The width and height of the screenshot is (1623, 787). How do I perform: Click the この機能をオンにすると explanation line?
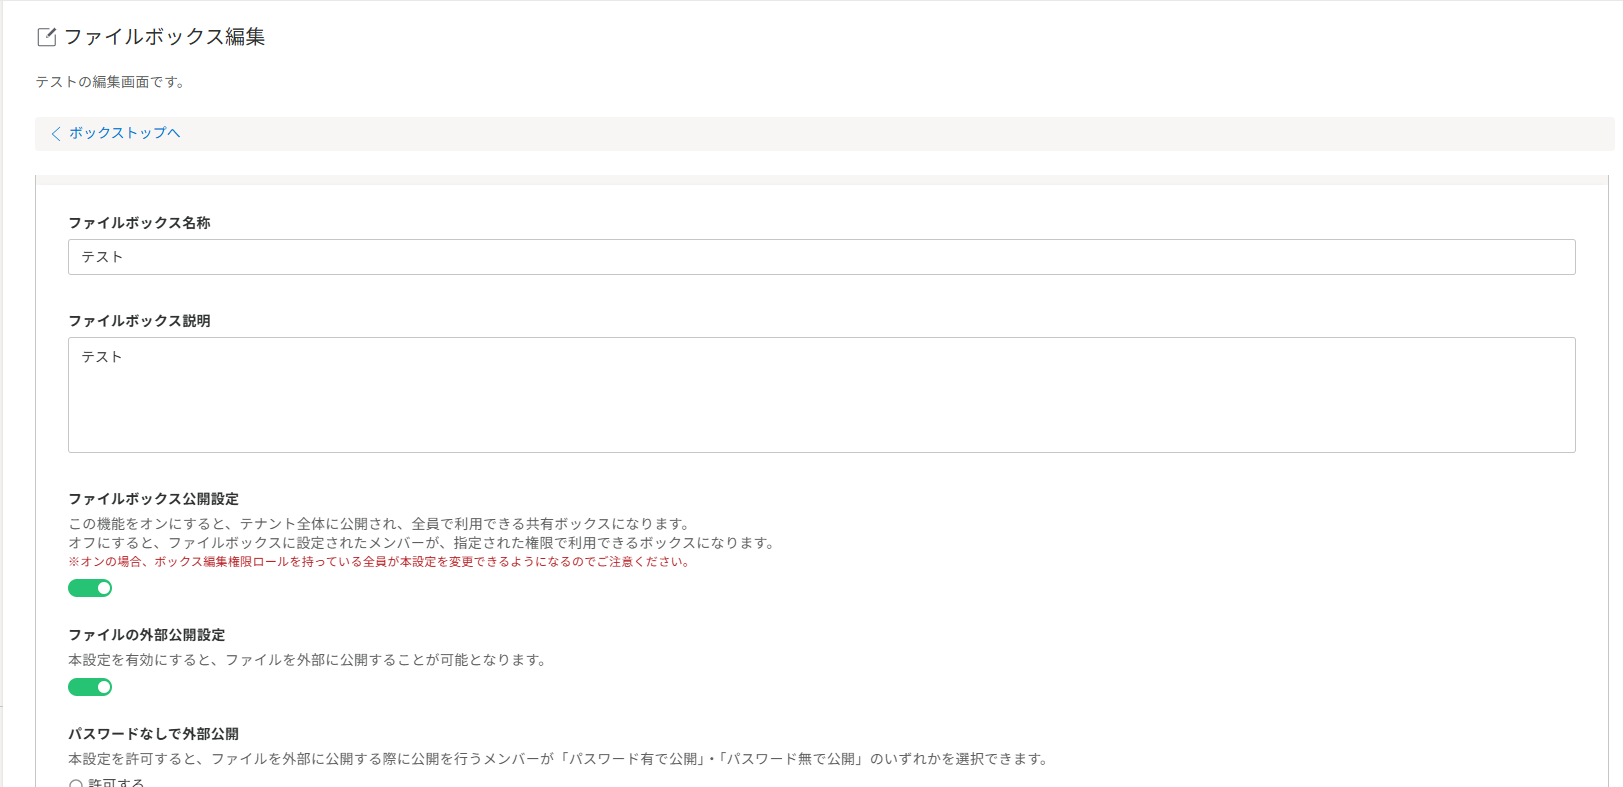tap(379, 524)
